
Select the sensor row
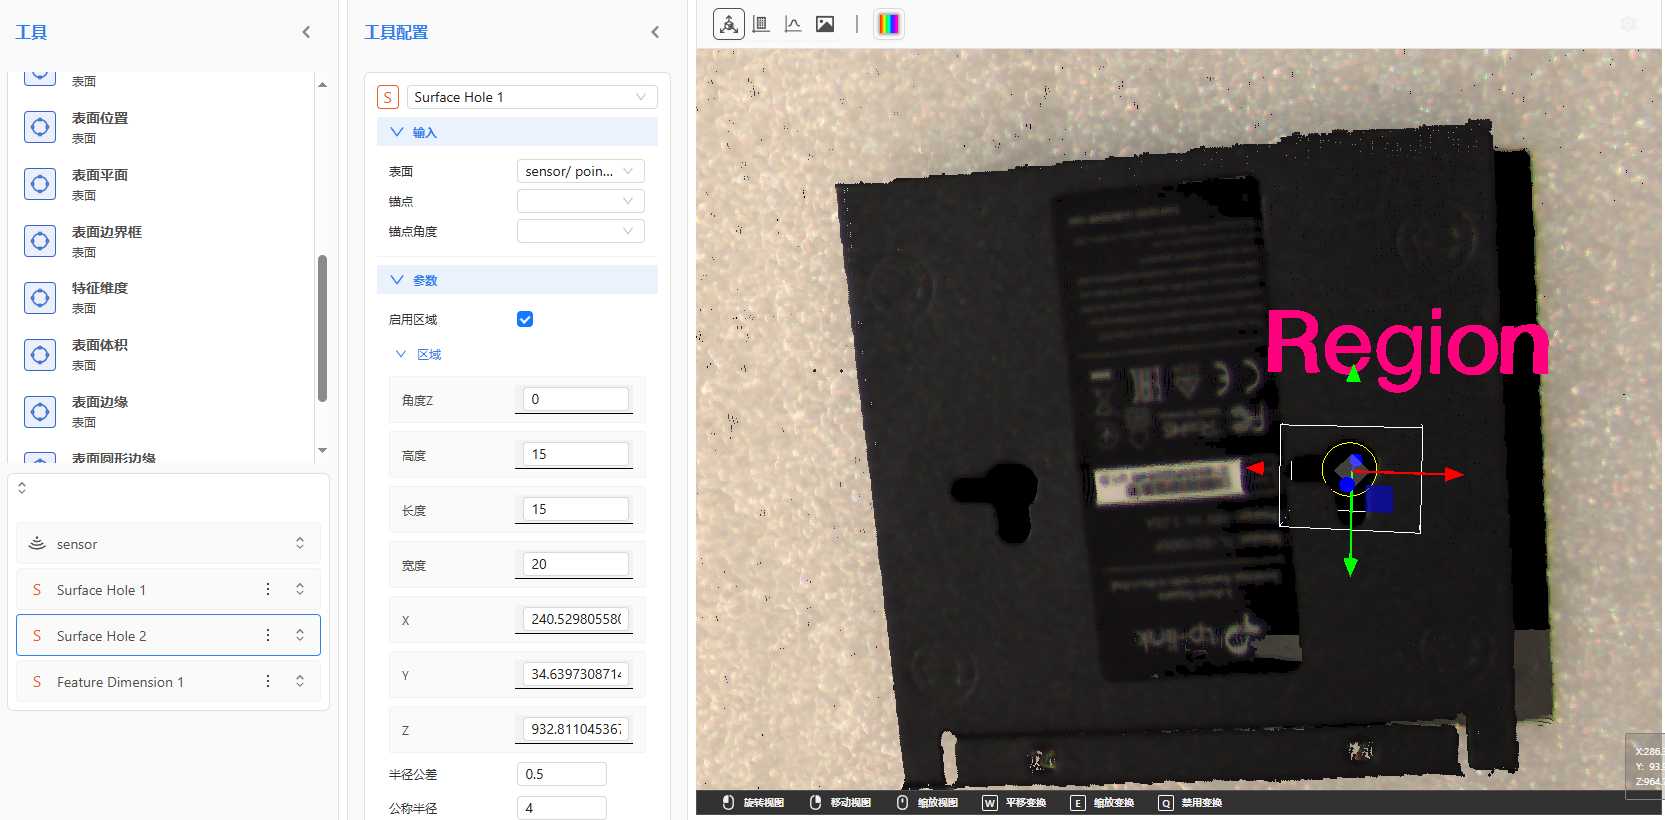click(x=168, y=543)
